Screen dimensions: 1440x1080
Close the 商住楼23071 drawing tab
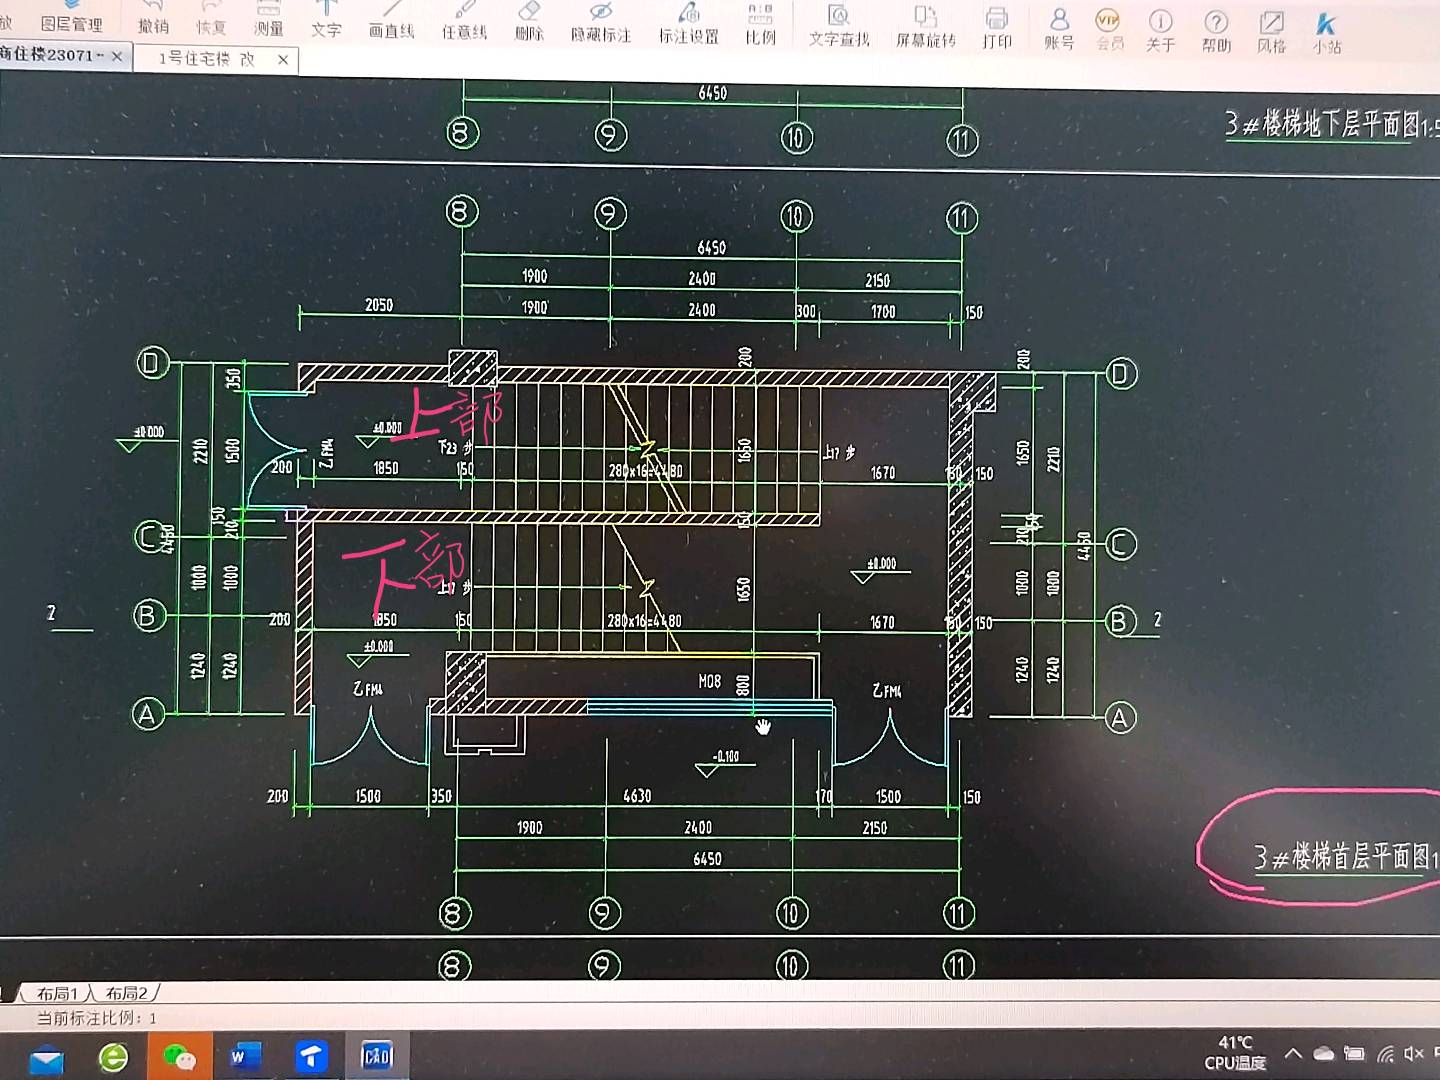click(x=117, y=56)
